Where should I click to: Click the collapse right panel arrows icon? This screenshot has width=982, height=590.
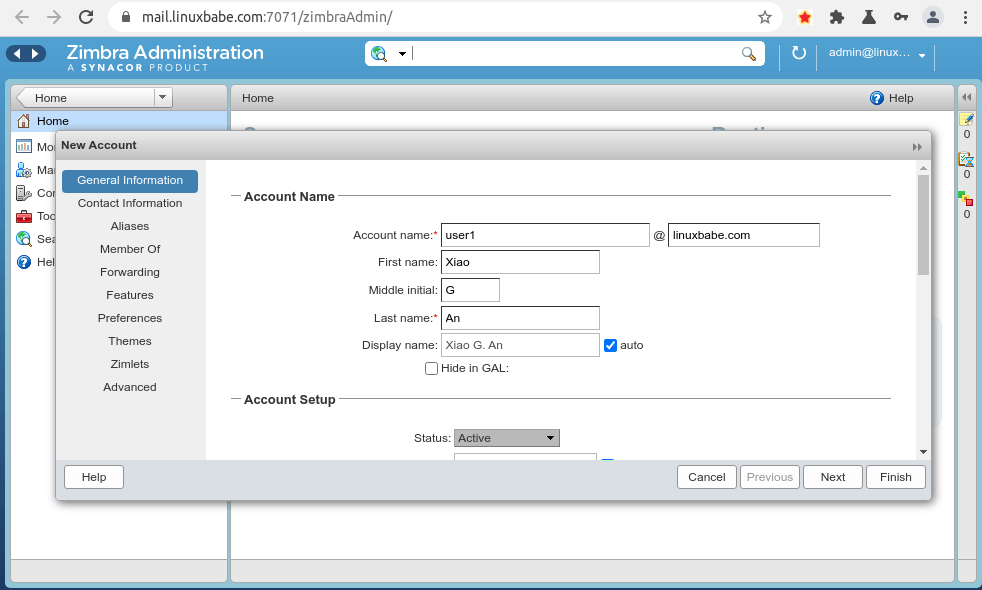pos(966,97)
